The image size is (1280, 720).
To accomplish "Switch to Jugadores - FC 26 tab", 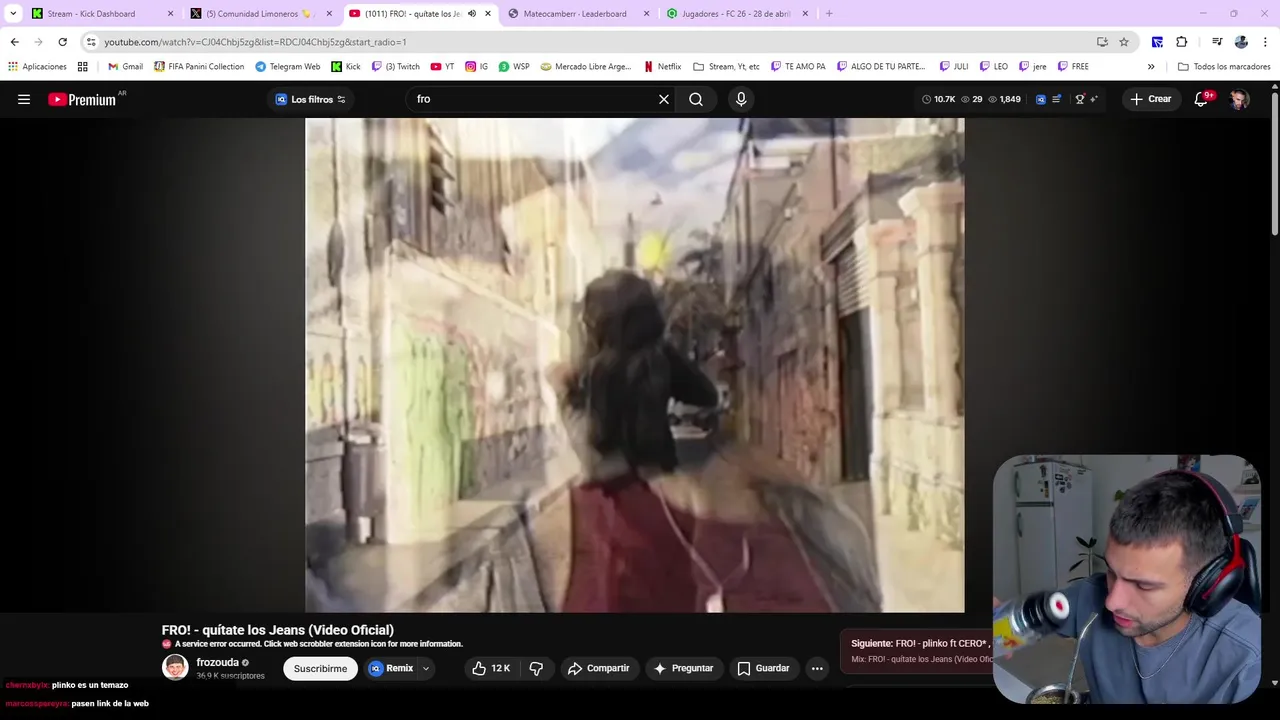I will point(738,14).
